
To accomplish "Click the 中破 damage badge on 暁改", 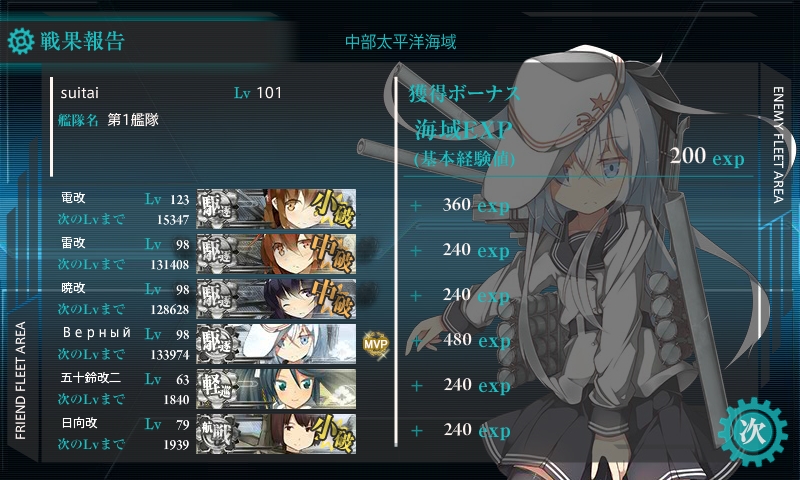I will [x=333, y=298].
